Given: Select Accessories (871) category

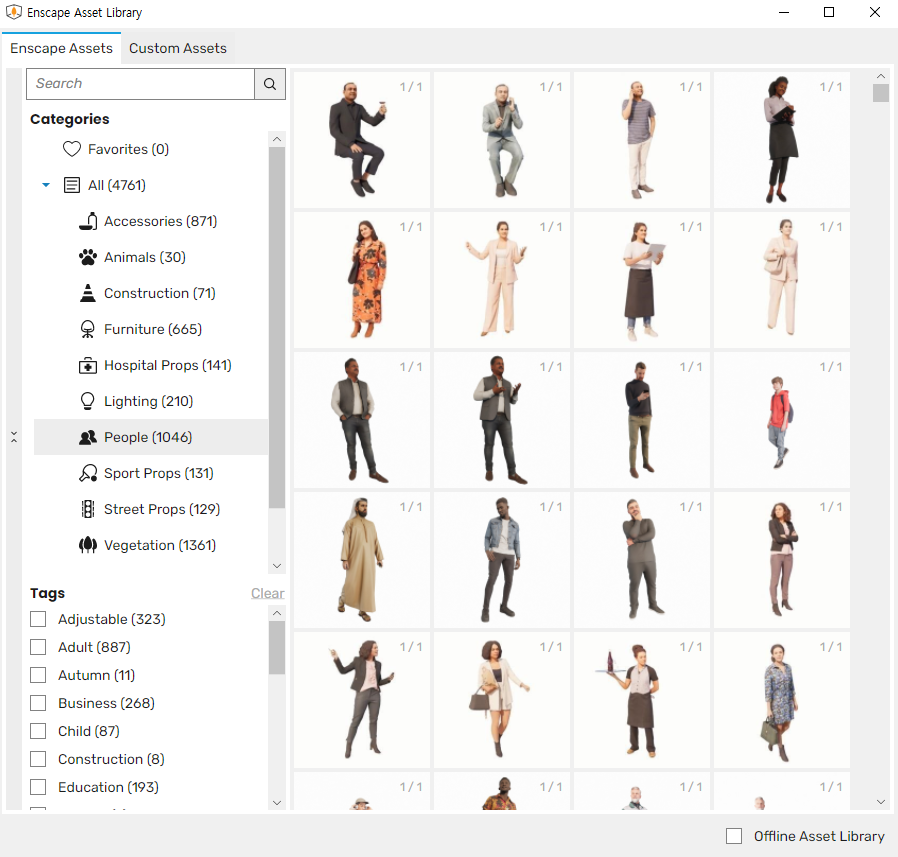Looking at the screenshot, I should pos(160,221).
